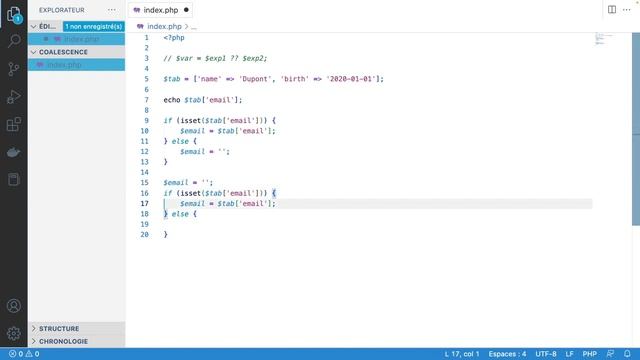Select index.php in open editors list

(77, 39)
